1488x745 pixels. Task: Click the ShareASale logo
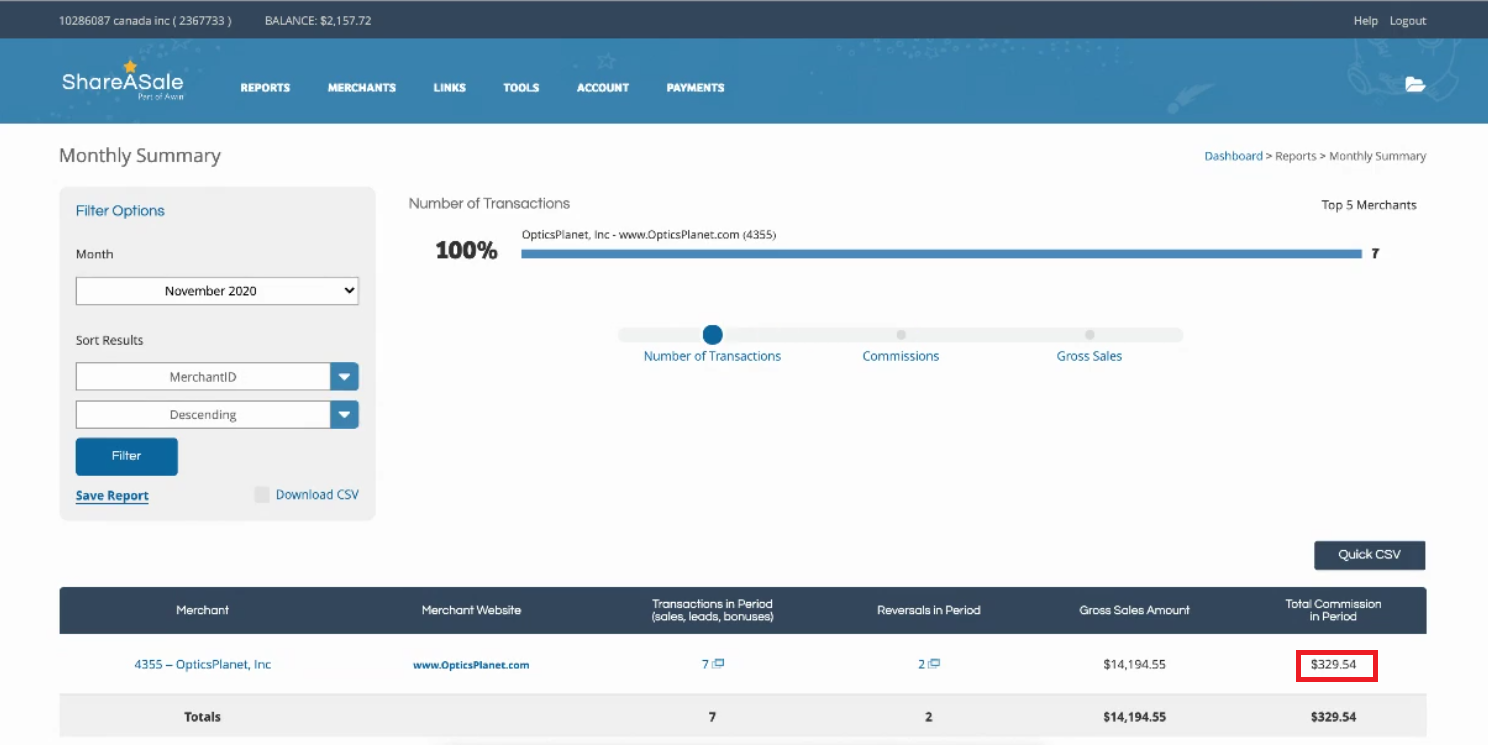[123, 81]
